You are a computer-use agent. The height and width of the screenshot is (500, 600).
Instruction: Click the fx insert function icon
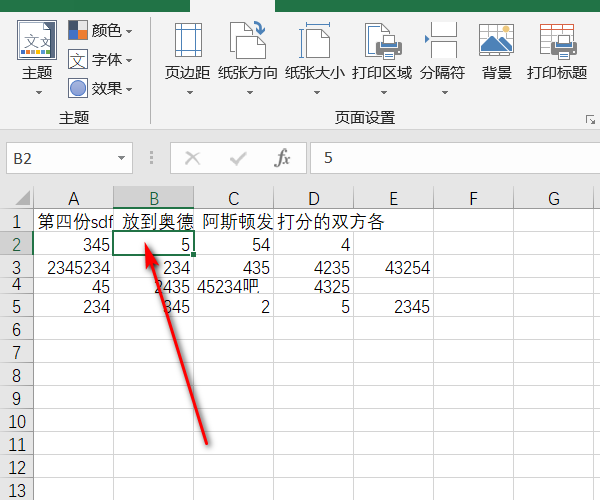point(282,158)
